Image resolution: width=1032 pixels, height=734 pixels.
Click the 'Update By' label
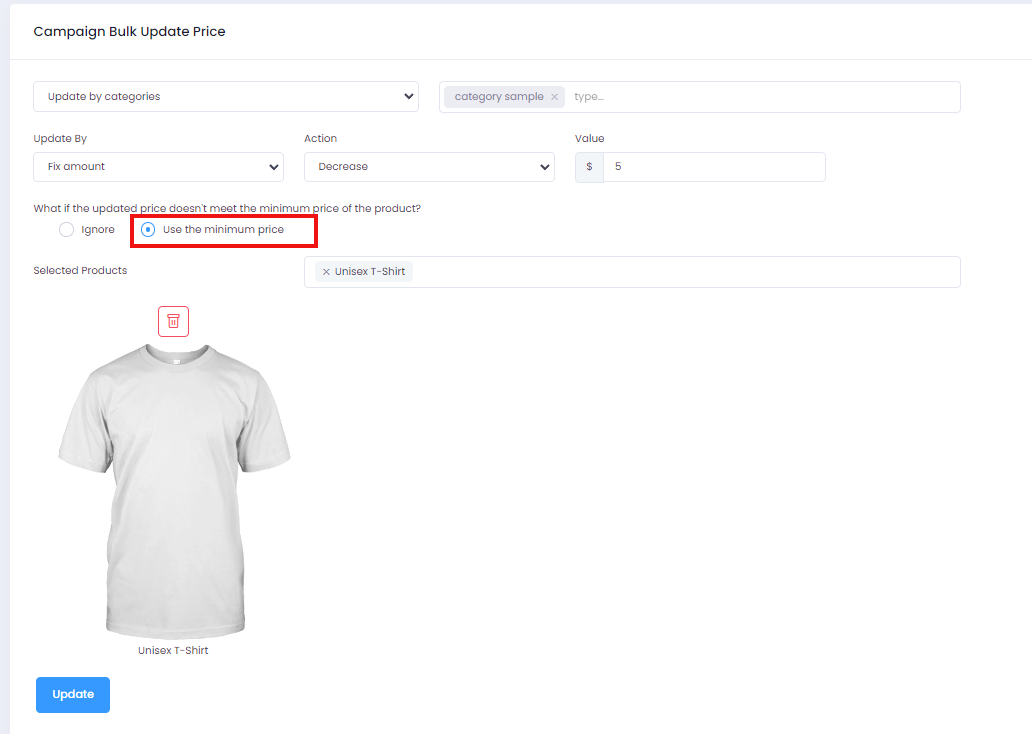click(x=60, y=138)
